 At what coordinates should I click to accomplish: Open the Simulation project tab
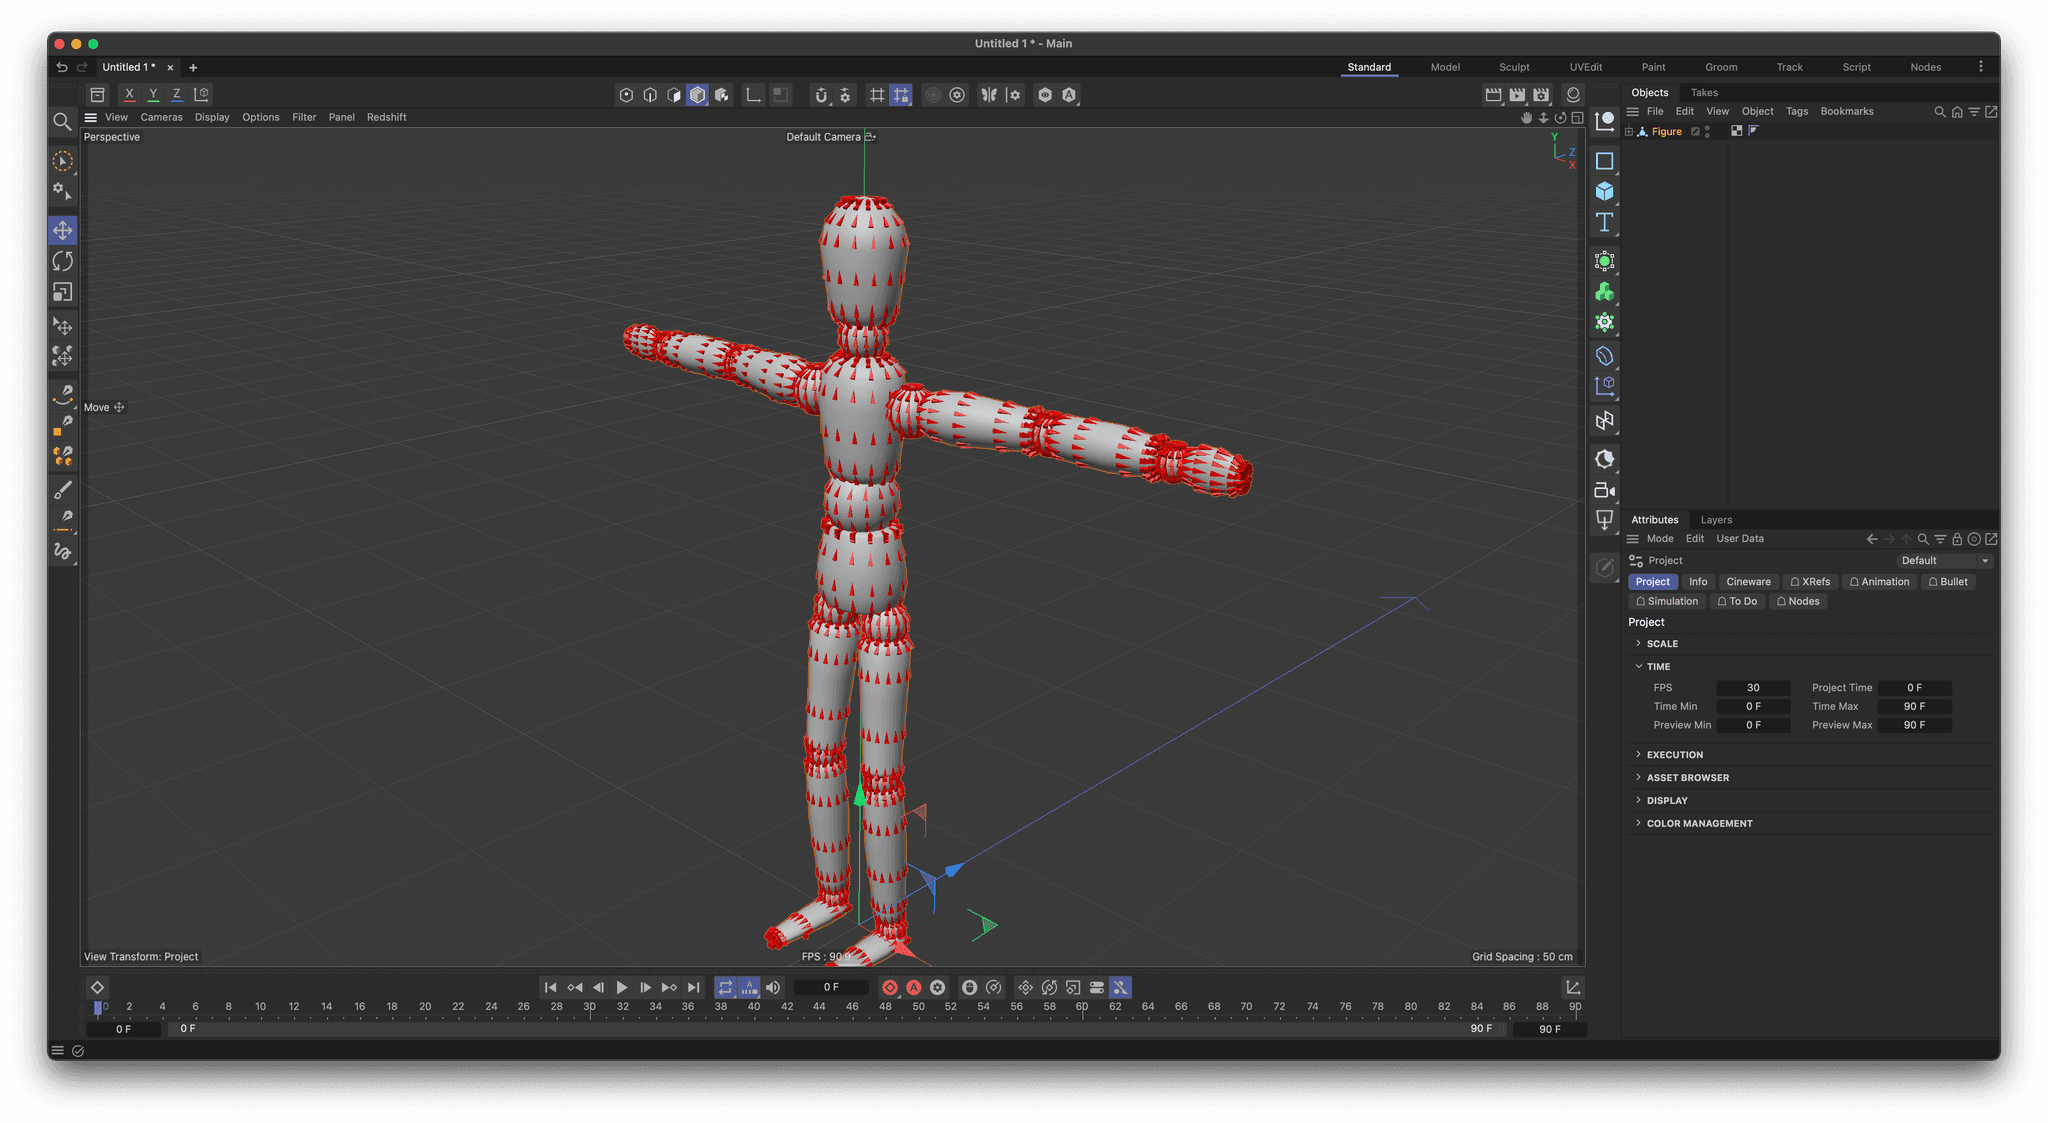click(1667, 601)
